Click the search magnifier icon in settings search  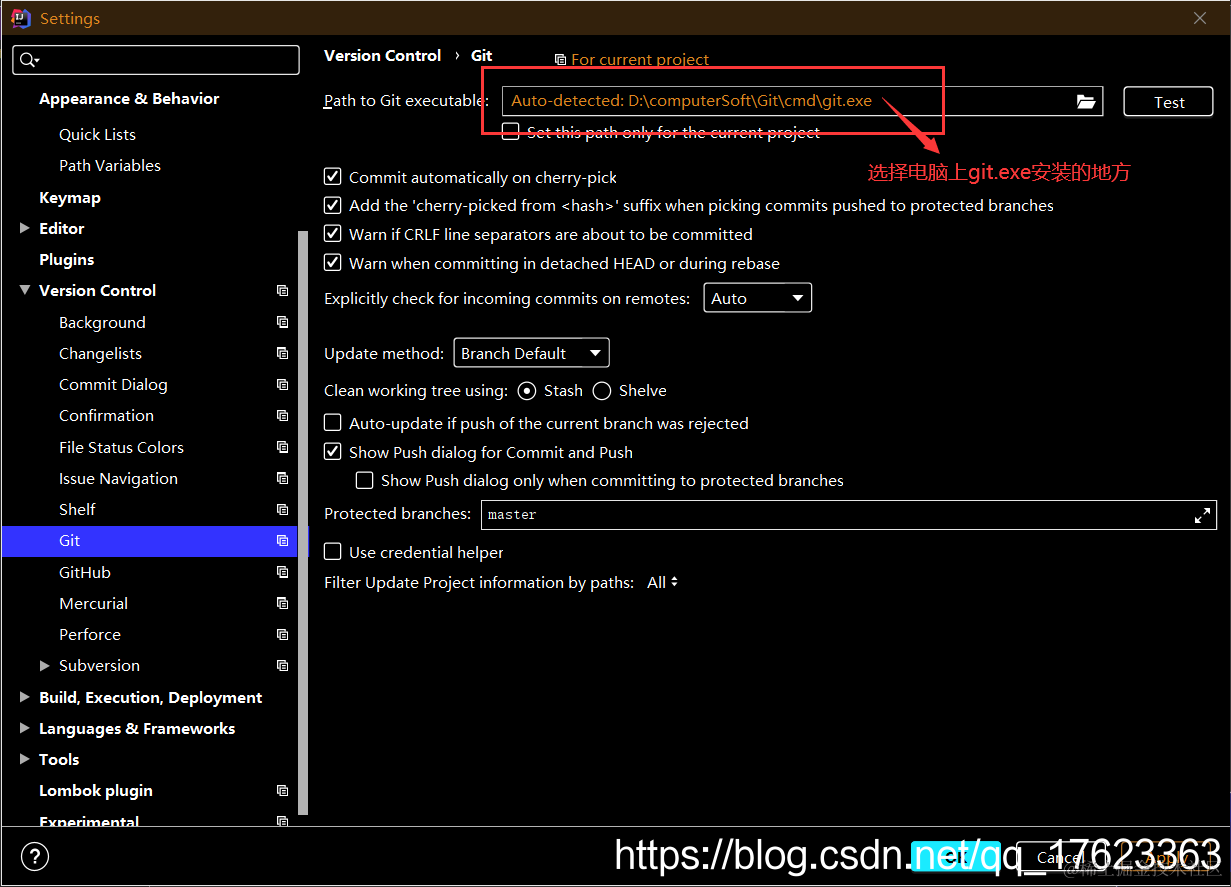[x=27, y=60]
